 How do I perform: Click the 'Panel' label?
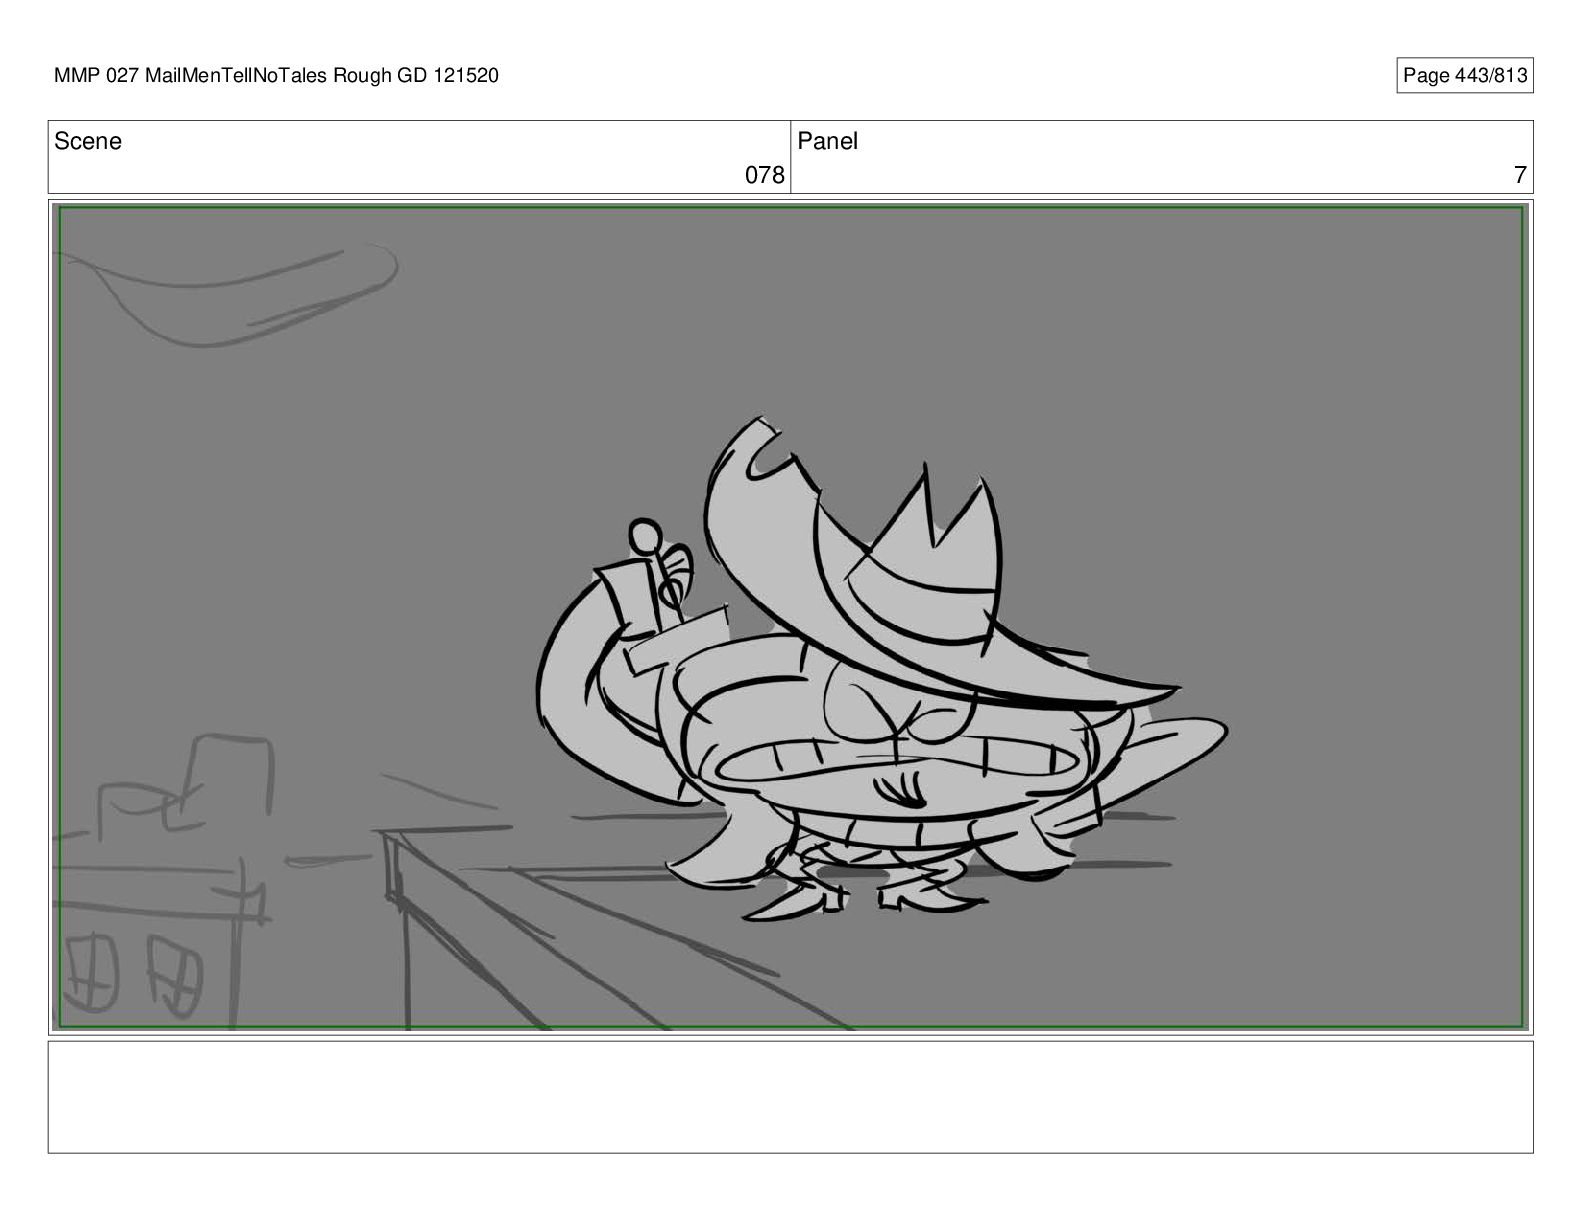[827, 141]
